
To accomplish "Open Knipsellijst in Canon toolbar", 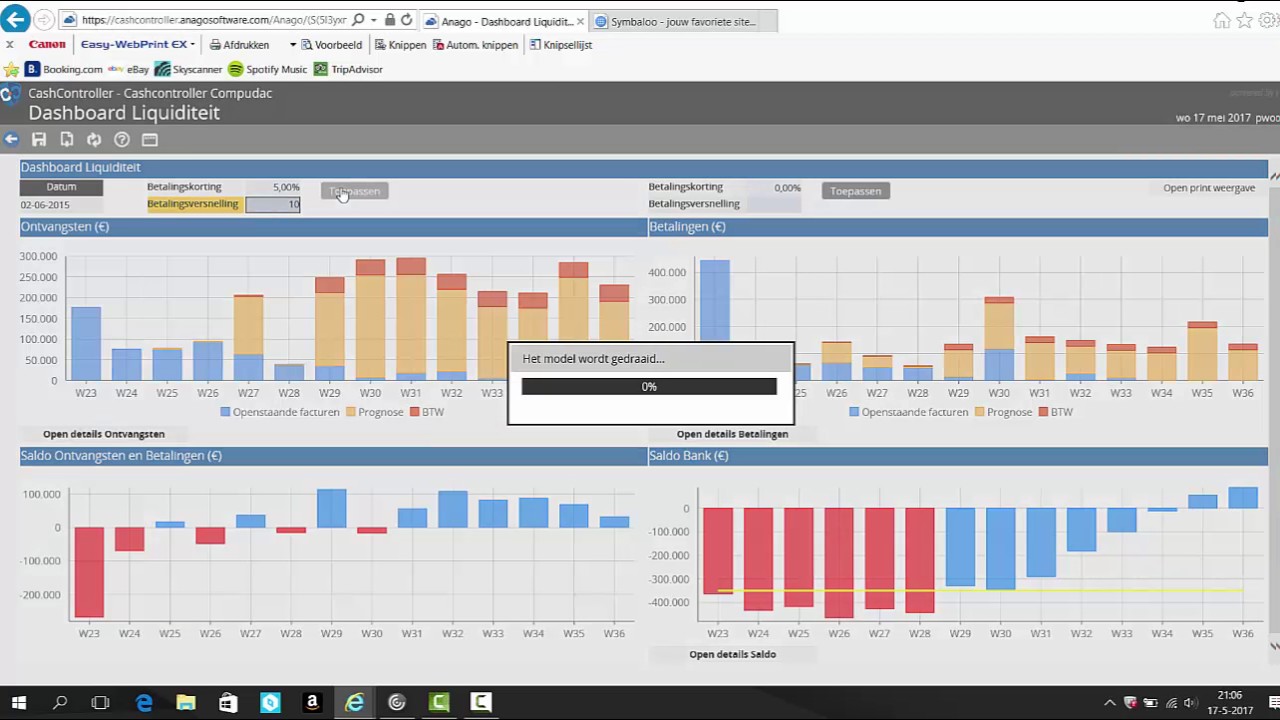I will [561, 45].
